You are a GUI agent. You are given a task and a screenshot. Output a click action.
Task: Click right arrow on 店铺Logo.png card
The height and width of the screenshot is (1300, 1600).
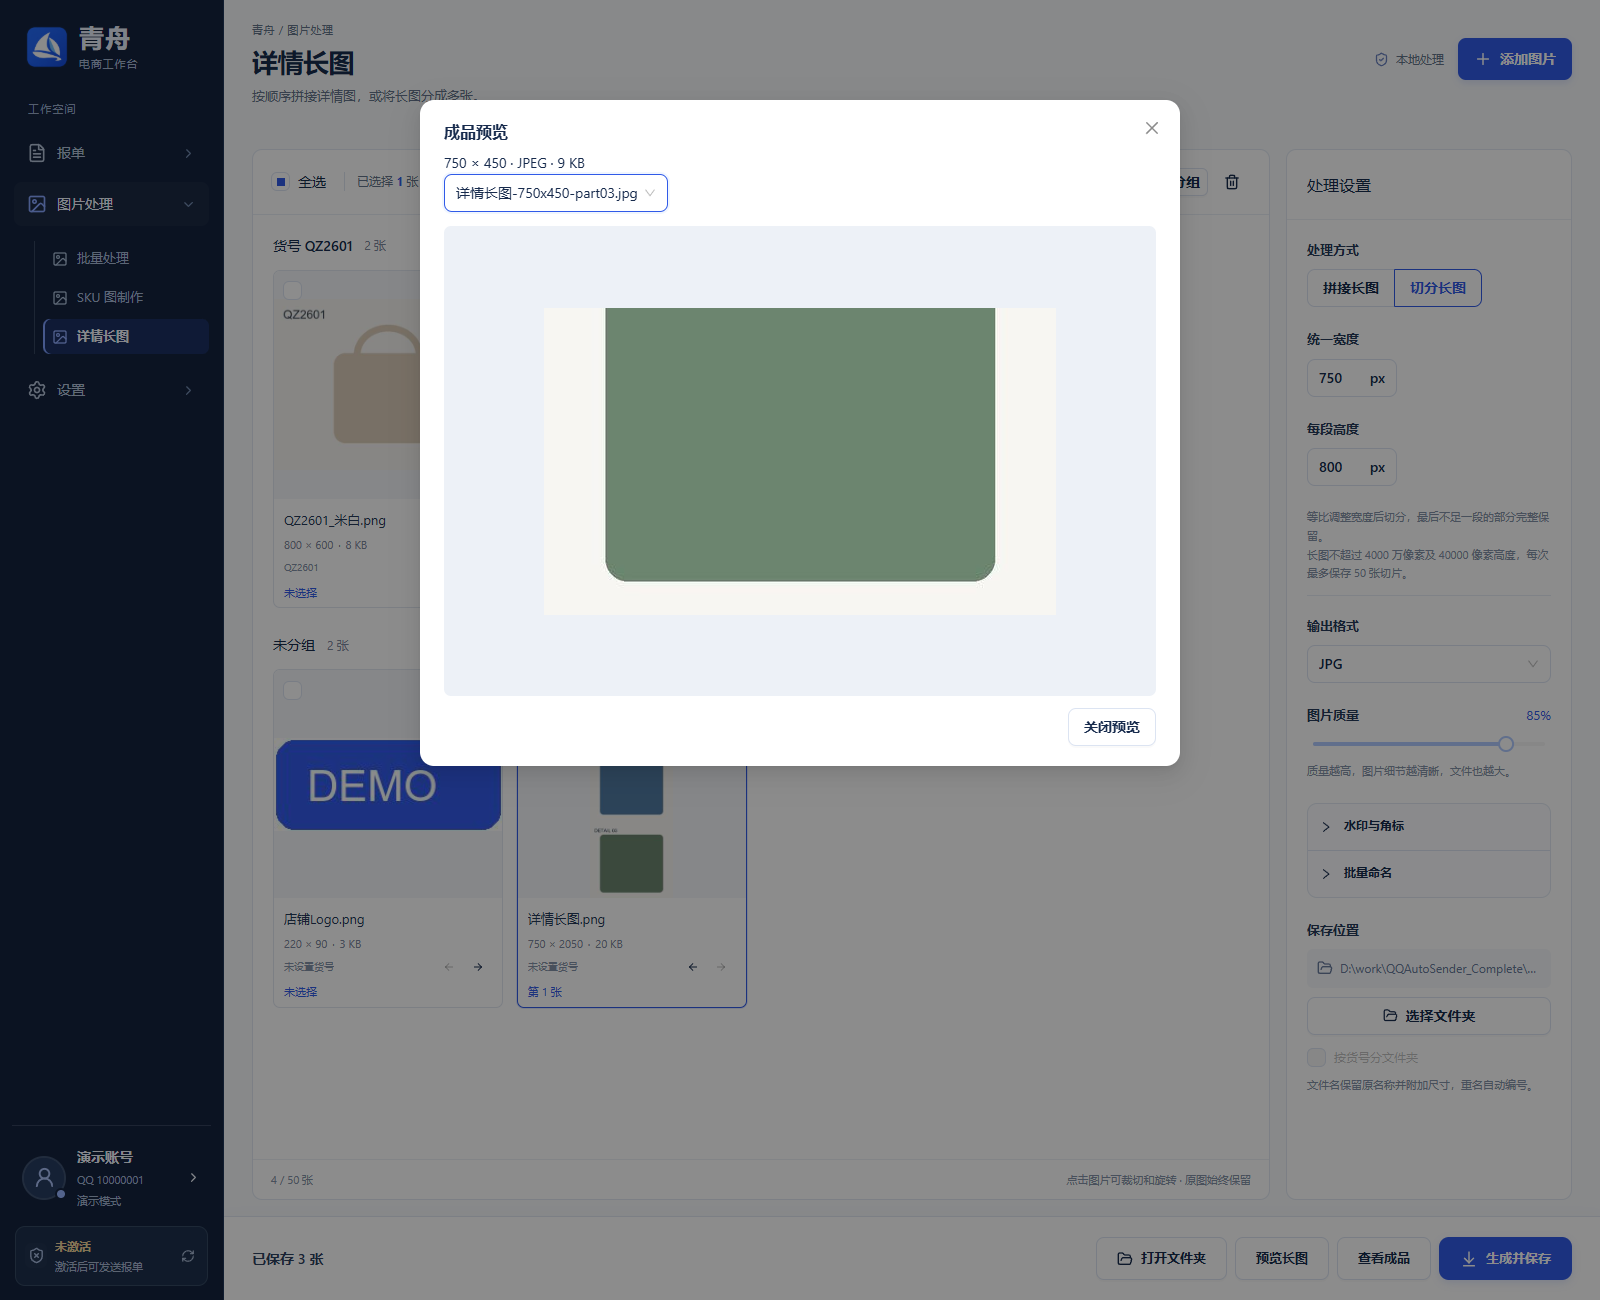[x=478, y=967]
